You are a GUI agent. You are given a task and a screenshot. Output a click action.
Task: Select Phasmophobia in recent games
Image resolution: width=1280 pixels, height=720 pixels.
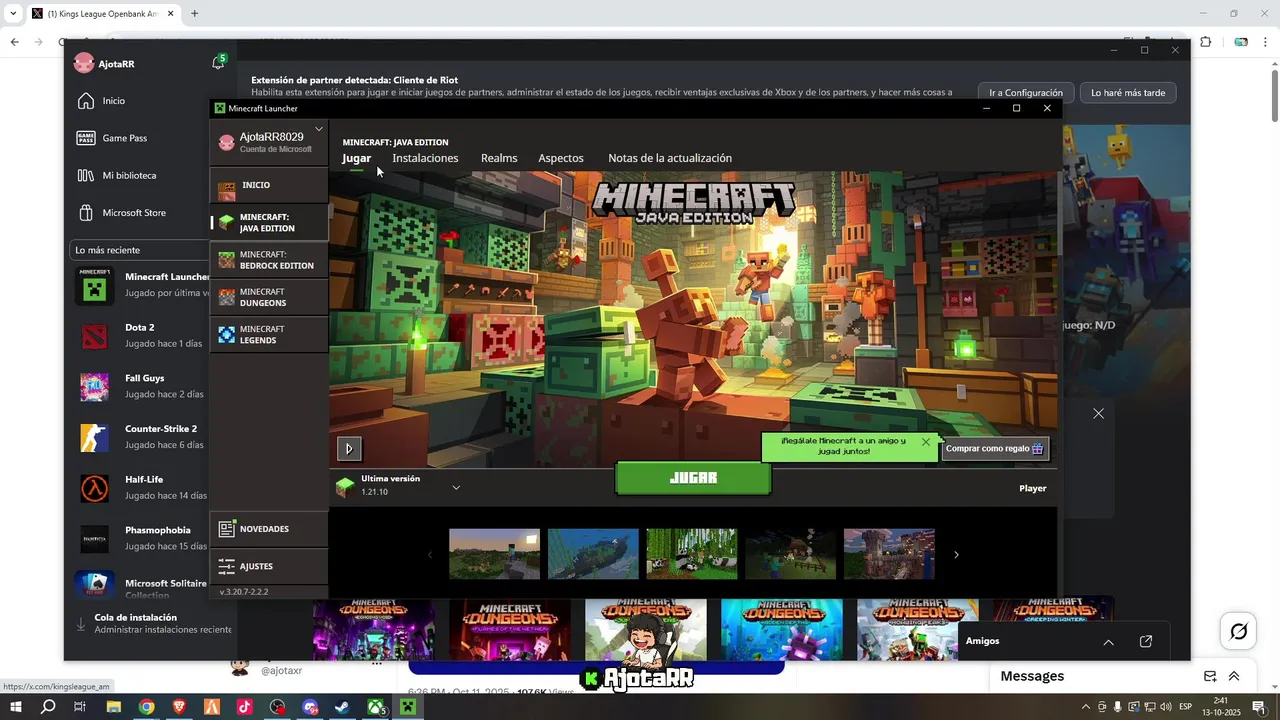click(140, 538)
